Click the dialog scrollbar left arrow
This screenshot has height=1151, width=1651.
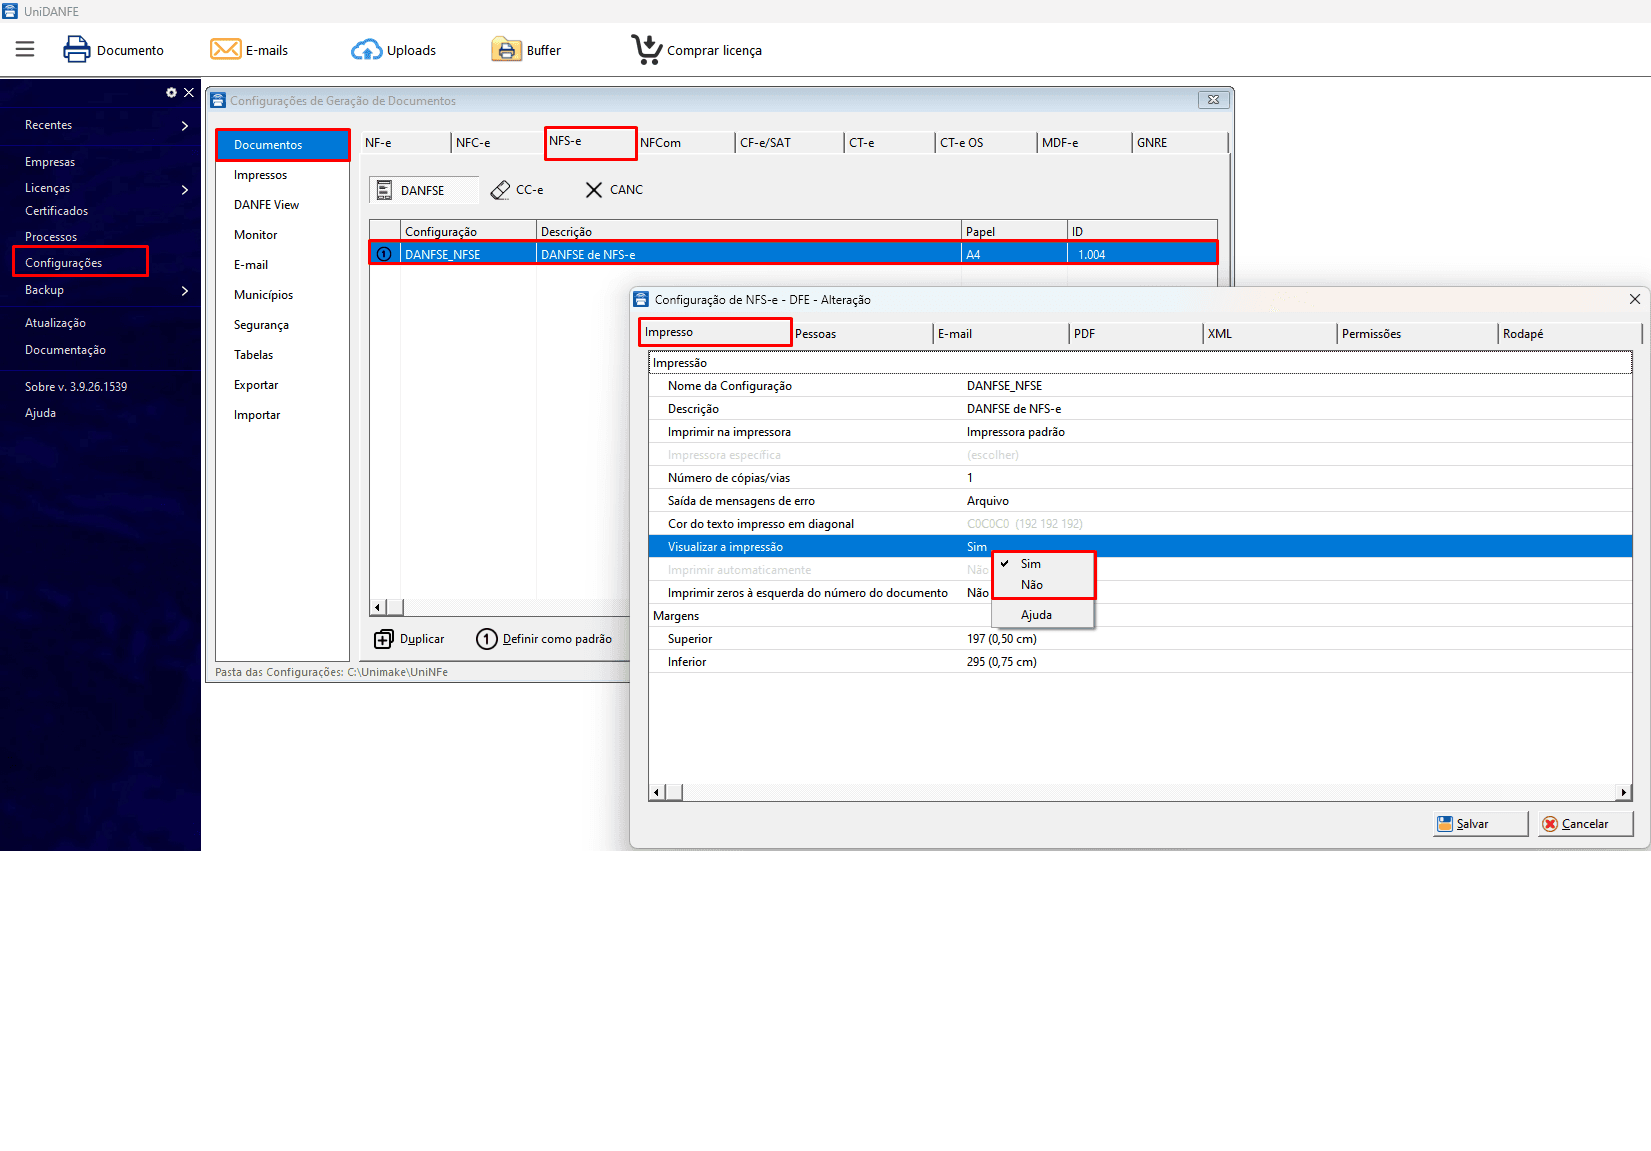657,792
